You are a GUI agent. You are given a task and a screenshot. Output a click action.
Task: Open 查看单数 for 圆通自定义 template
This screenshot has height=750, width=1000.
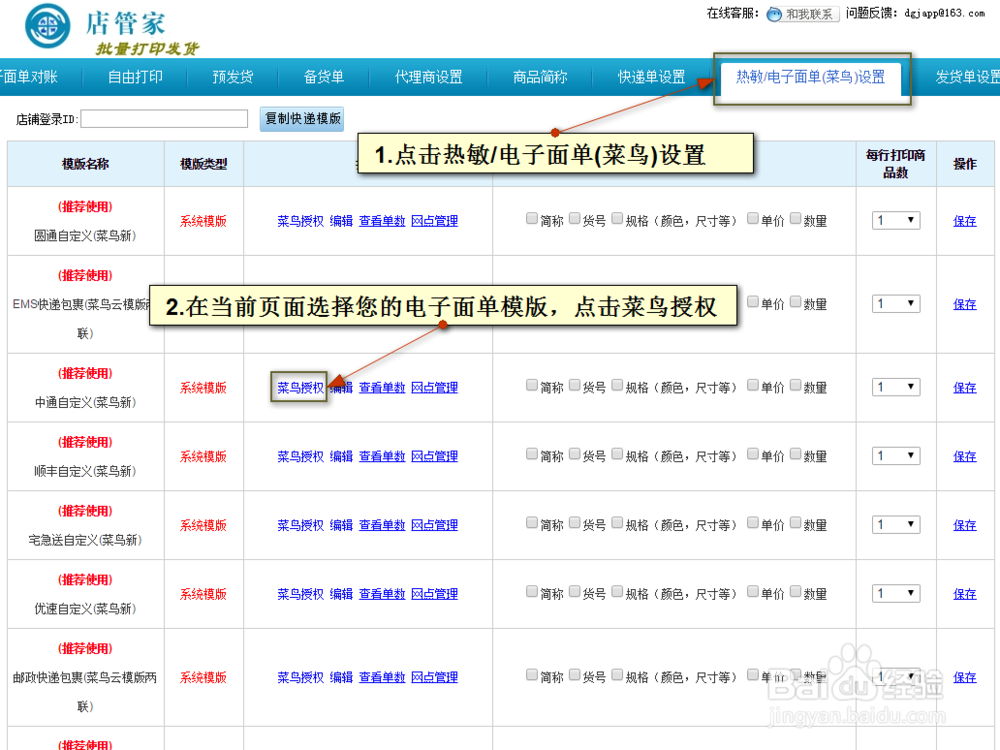[x=382, y=221]
